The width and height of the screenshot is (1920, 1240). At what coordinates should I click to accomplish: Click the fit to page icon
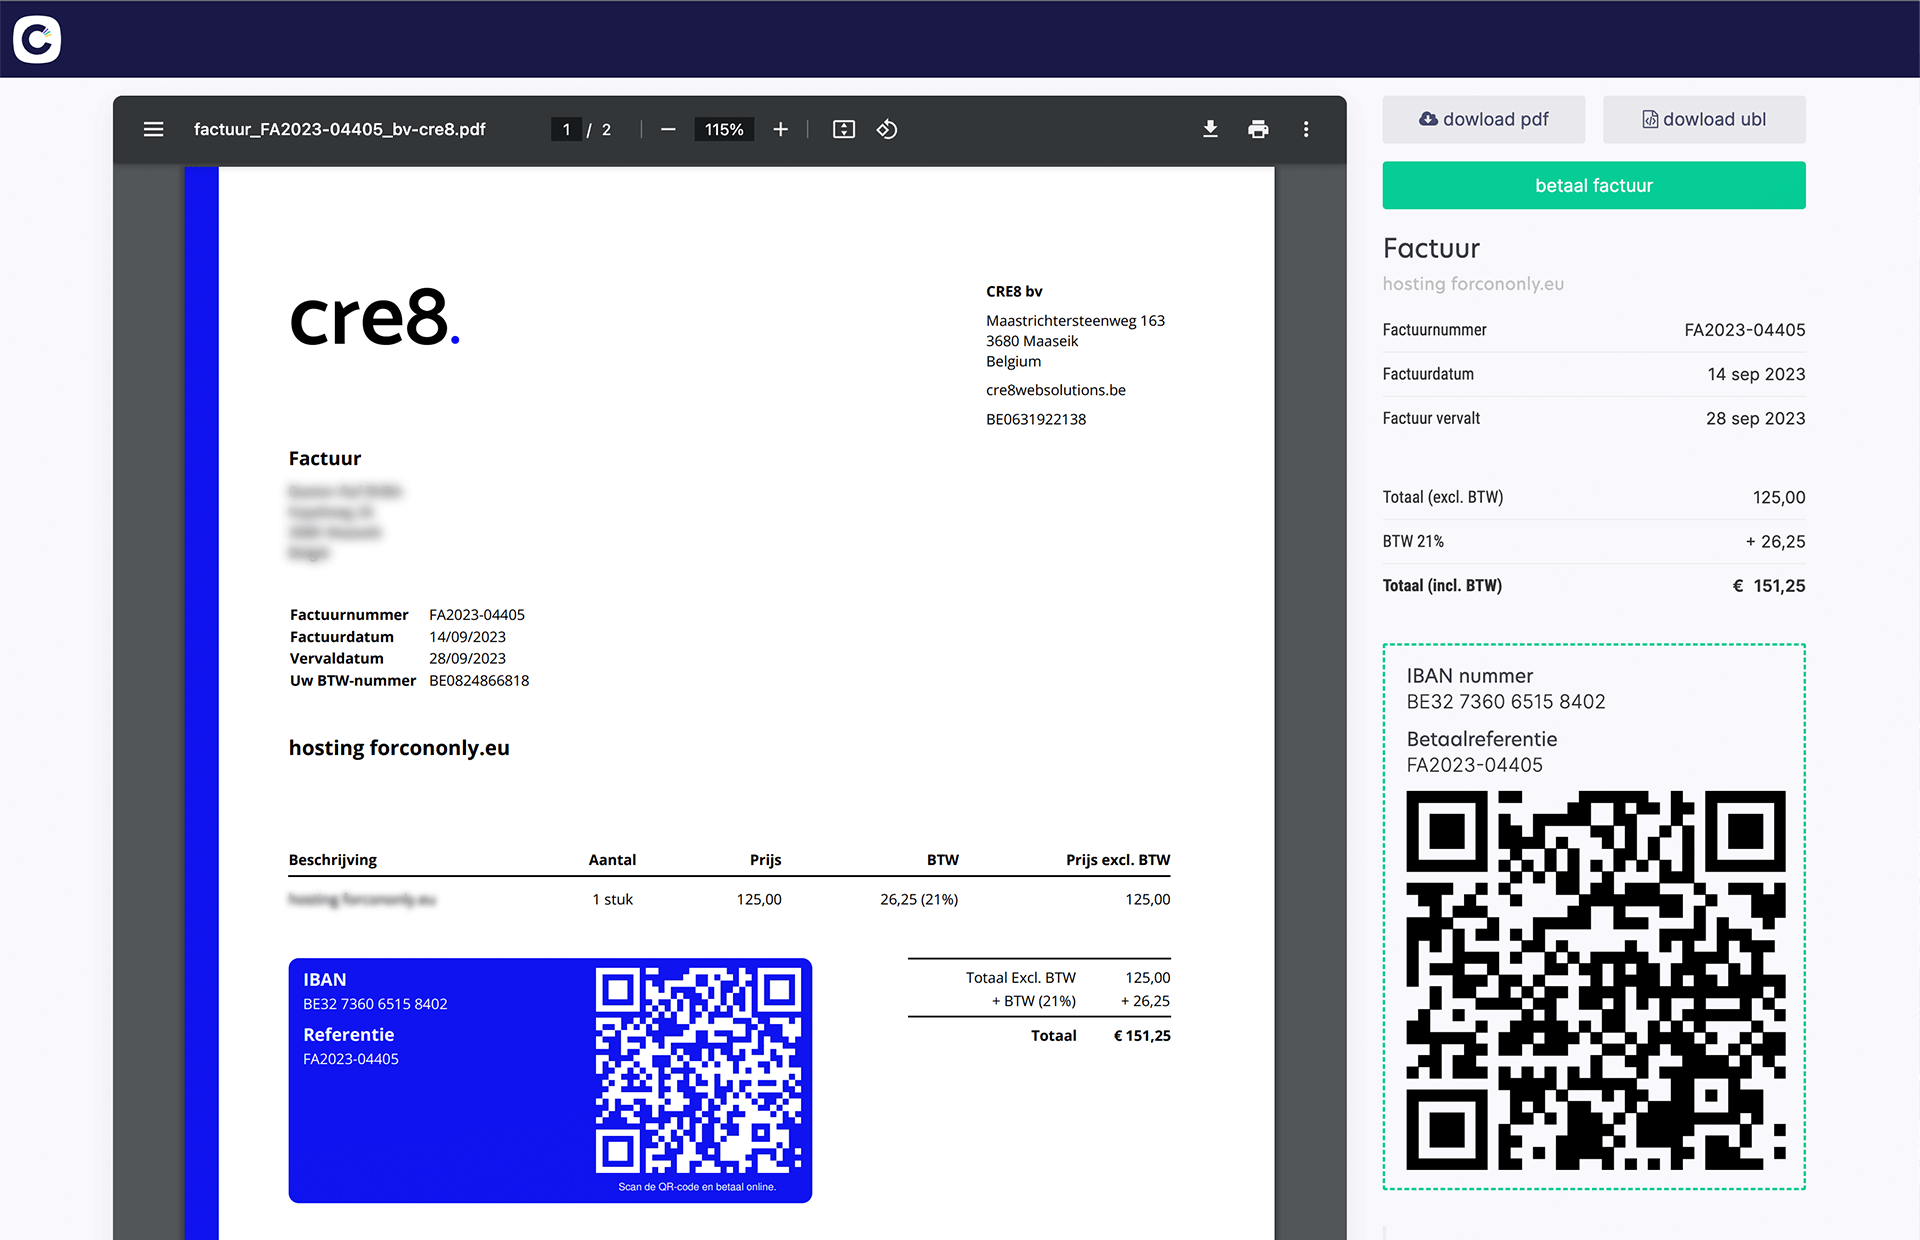coord(844,129)
